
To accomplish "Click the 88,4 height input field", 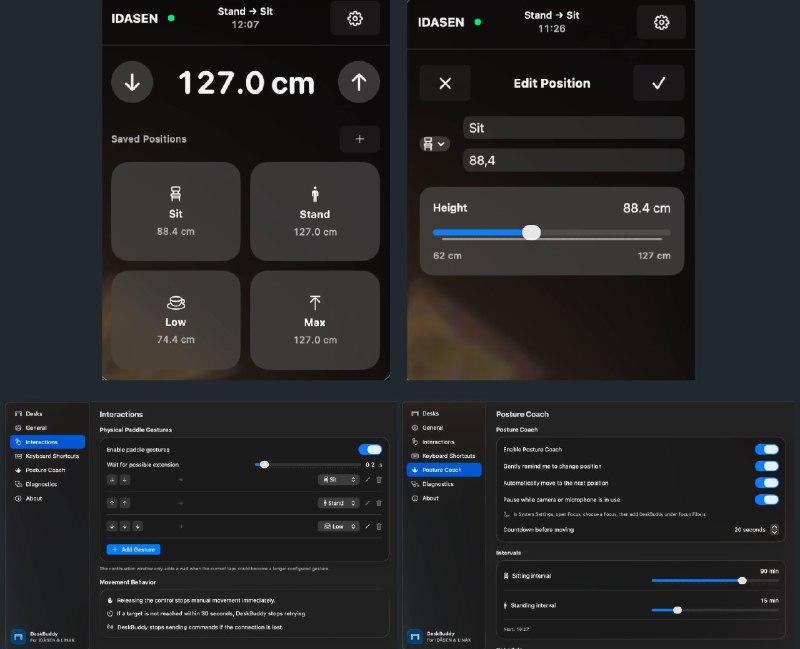I will [x=573, y=160].
